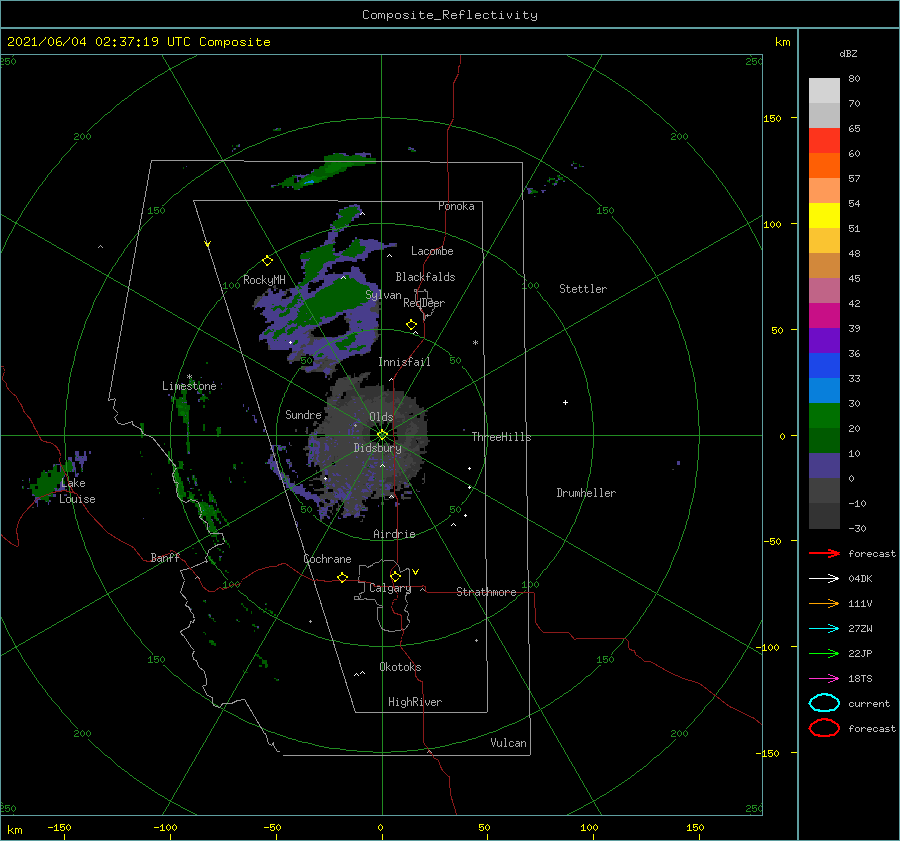The width and height of the screenshot is (900, 841).
Task: Click the 'Drumheller' map label
Action: point(586,493)
